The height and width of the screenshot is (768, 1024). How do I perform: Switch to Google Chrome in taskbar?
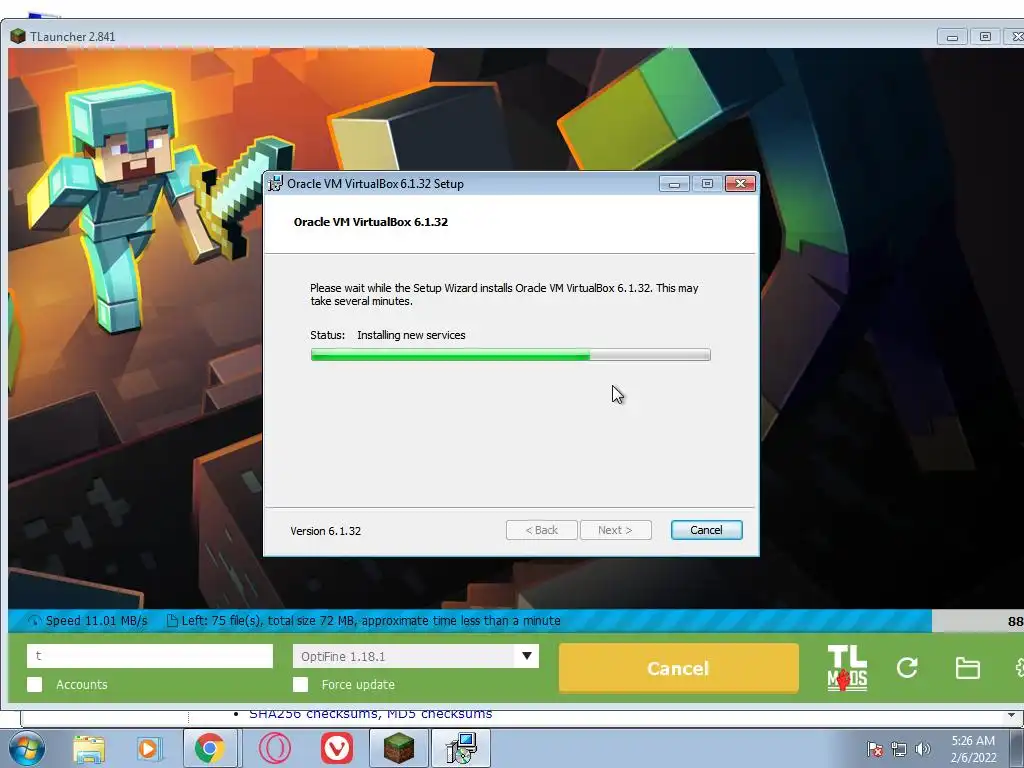pyautogui.click(x=209, y=748)
